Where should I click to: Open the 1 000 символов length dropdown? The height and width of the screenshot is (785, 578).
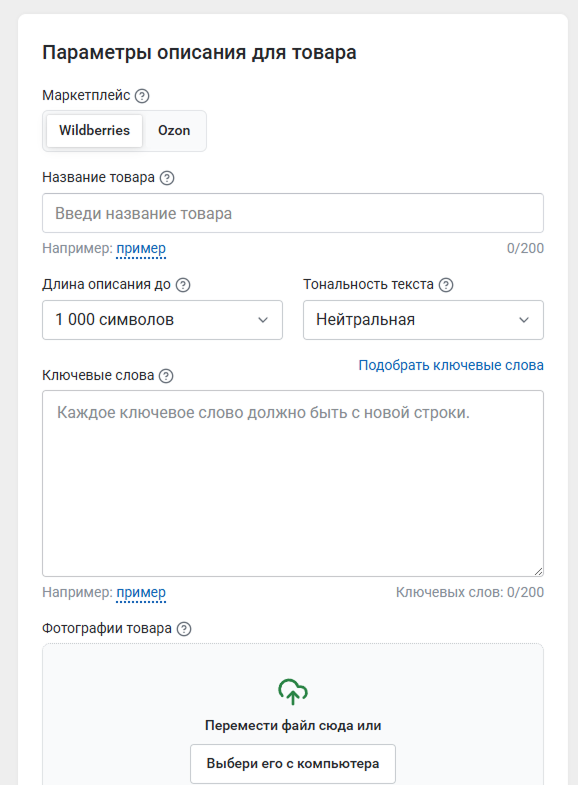162,320
